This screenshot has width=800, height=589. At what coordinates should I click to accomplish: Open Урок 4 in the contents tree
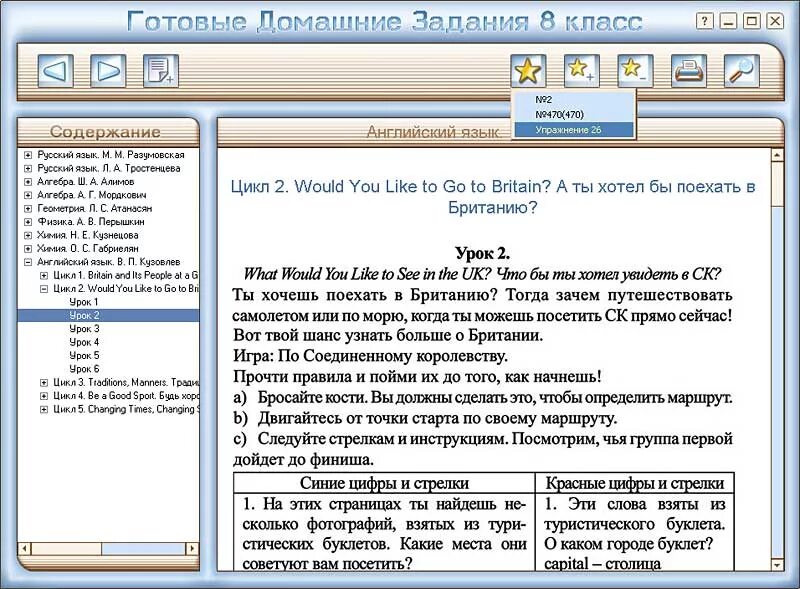coord(84,342)
